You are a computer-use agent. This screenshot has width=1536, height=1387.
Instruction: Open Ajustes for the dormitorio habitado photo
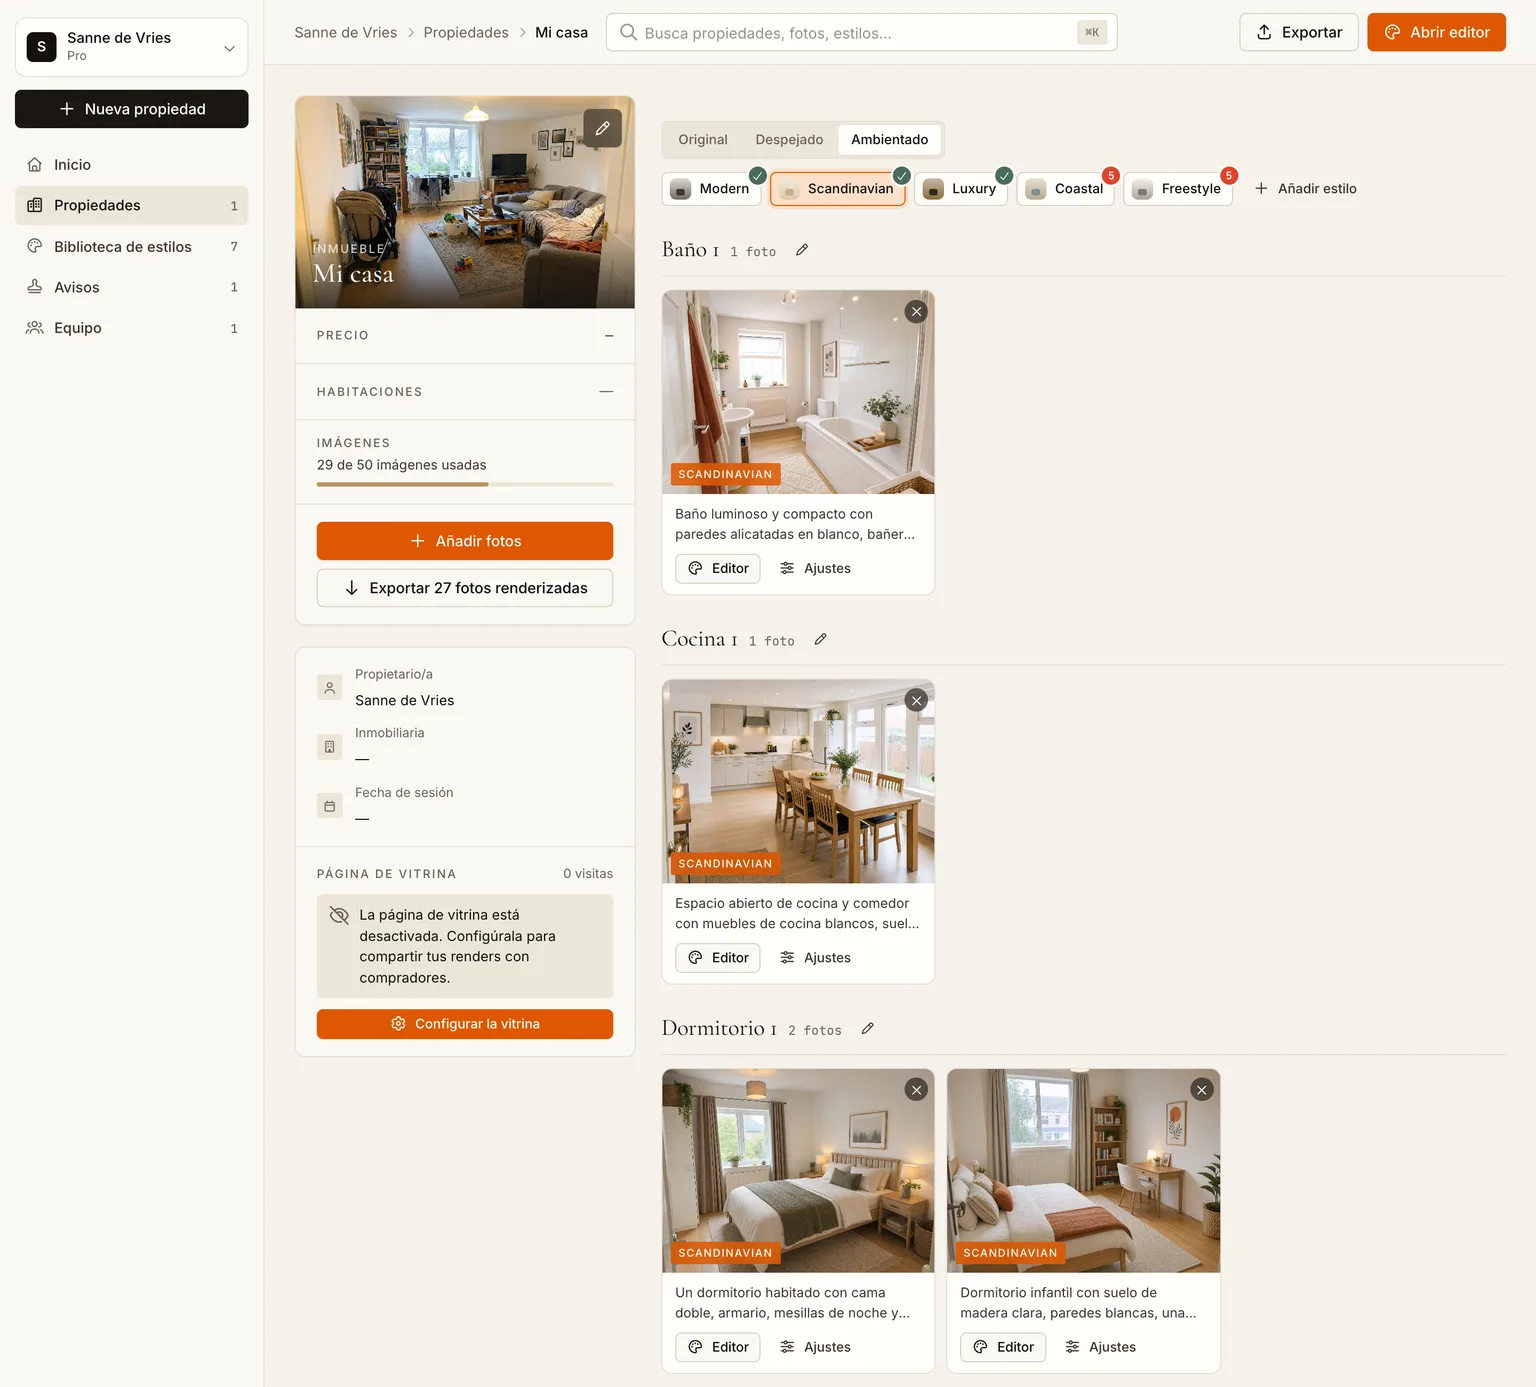click(x=815, y=1347)
